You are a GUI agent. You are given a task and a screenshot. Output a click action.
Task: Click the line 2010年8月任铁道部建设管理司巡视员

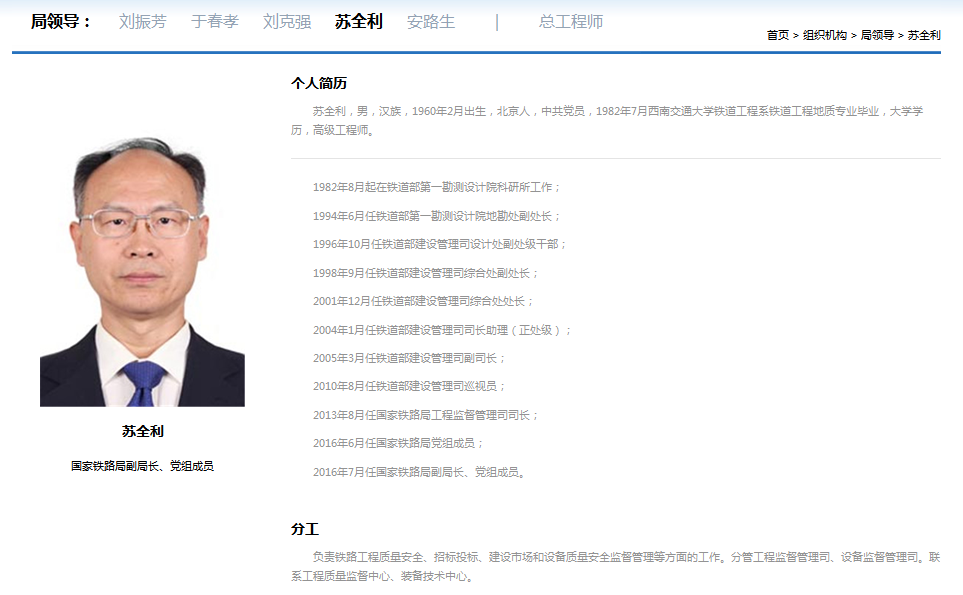(408, 386)
